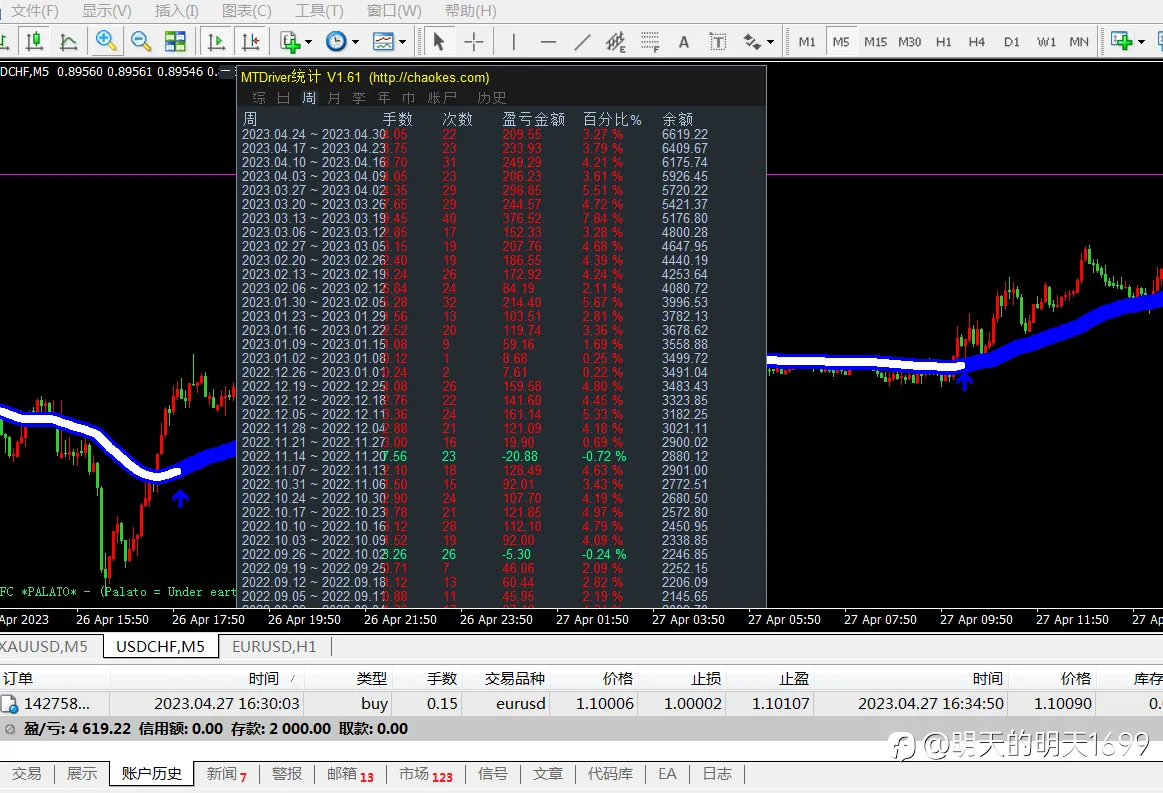Select USDCHF,M5 chart tab

[x=160, y=647]
